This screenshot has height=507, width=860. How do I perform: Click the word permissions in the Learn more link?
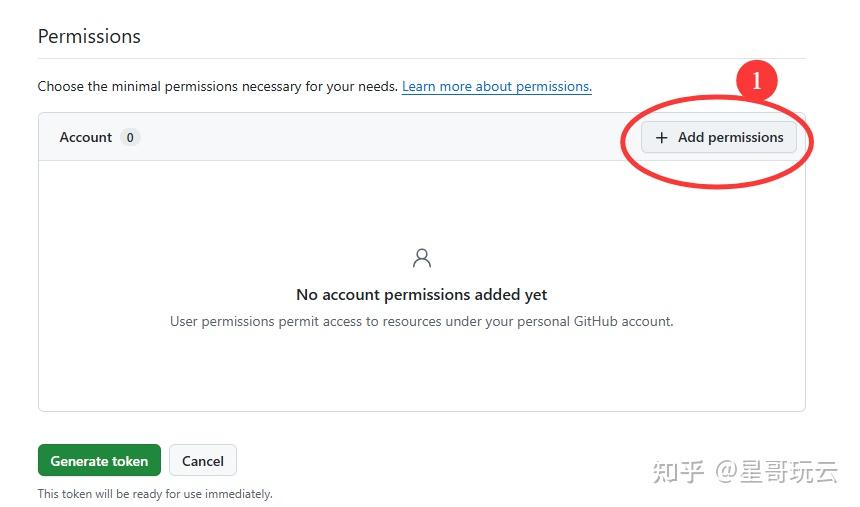tap(555, 87)
